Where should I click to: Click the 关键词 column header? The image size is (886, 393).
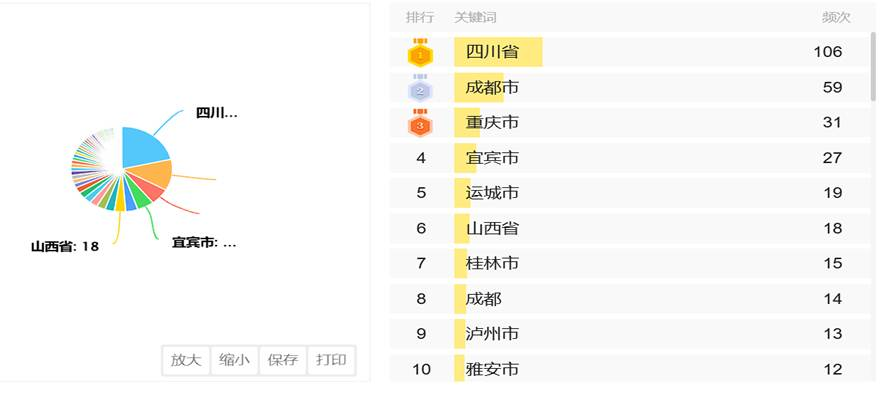point(475,18)
